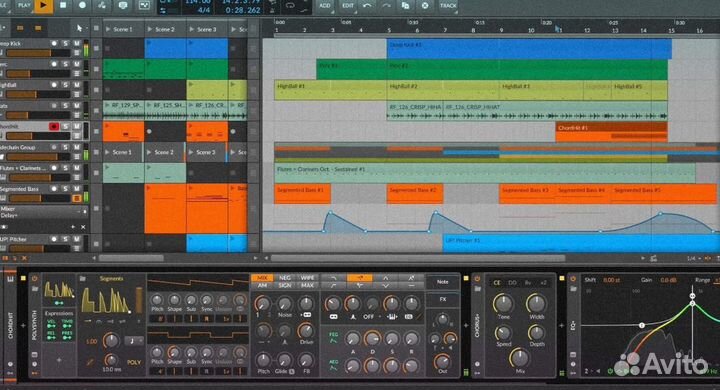The image size is (720, 390).
Task: Open the FX section of Polysynth
Action: point(443,299)
